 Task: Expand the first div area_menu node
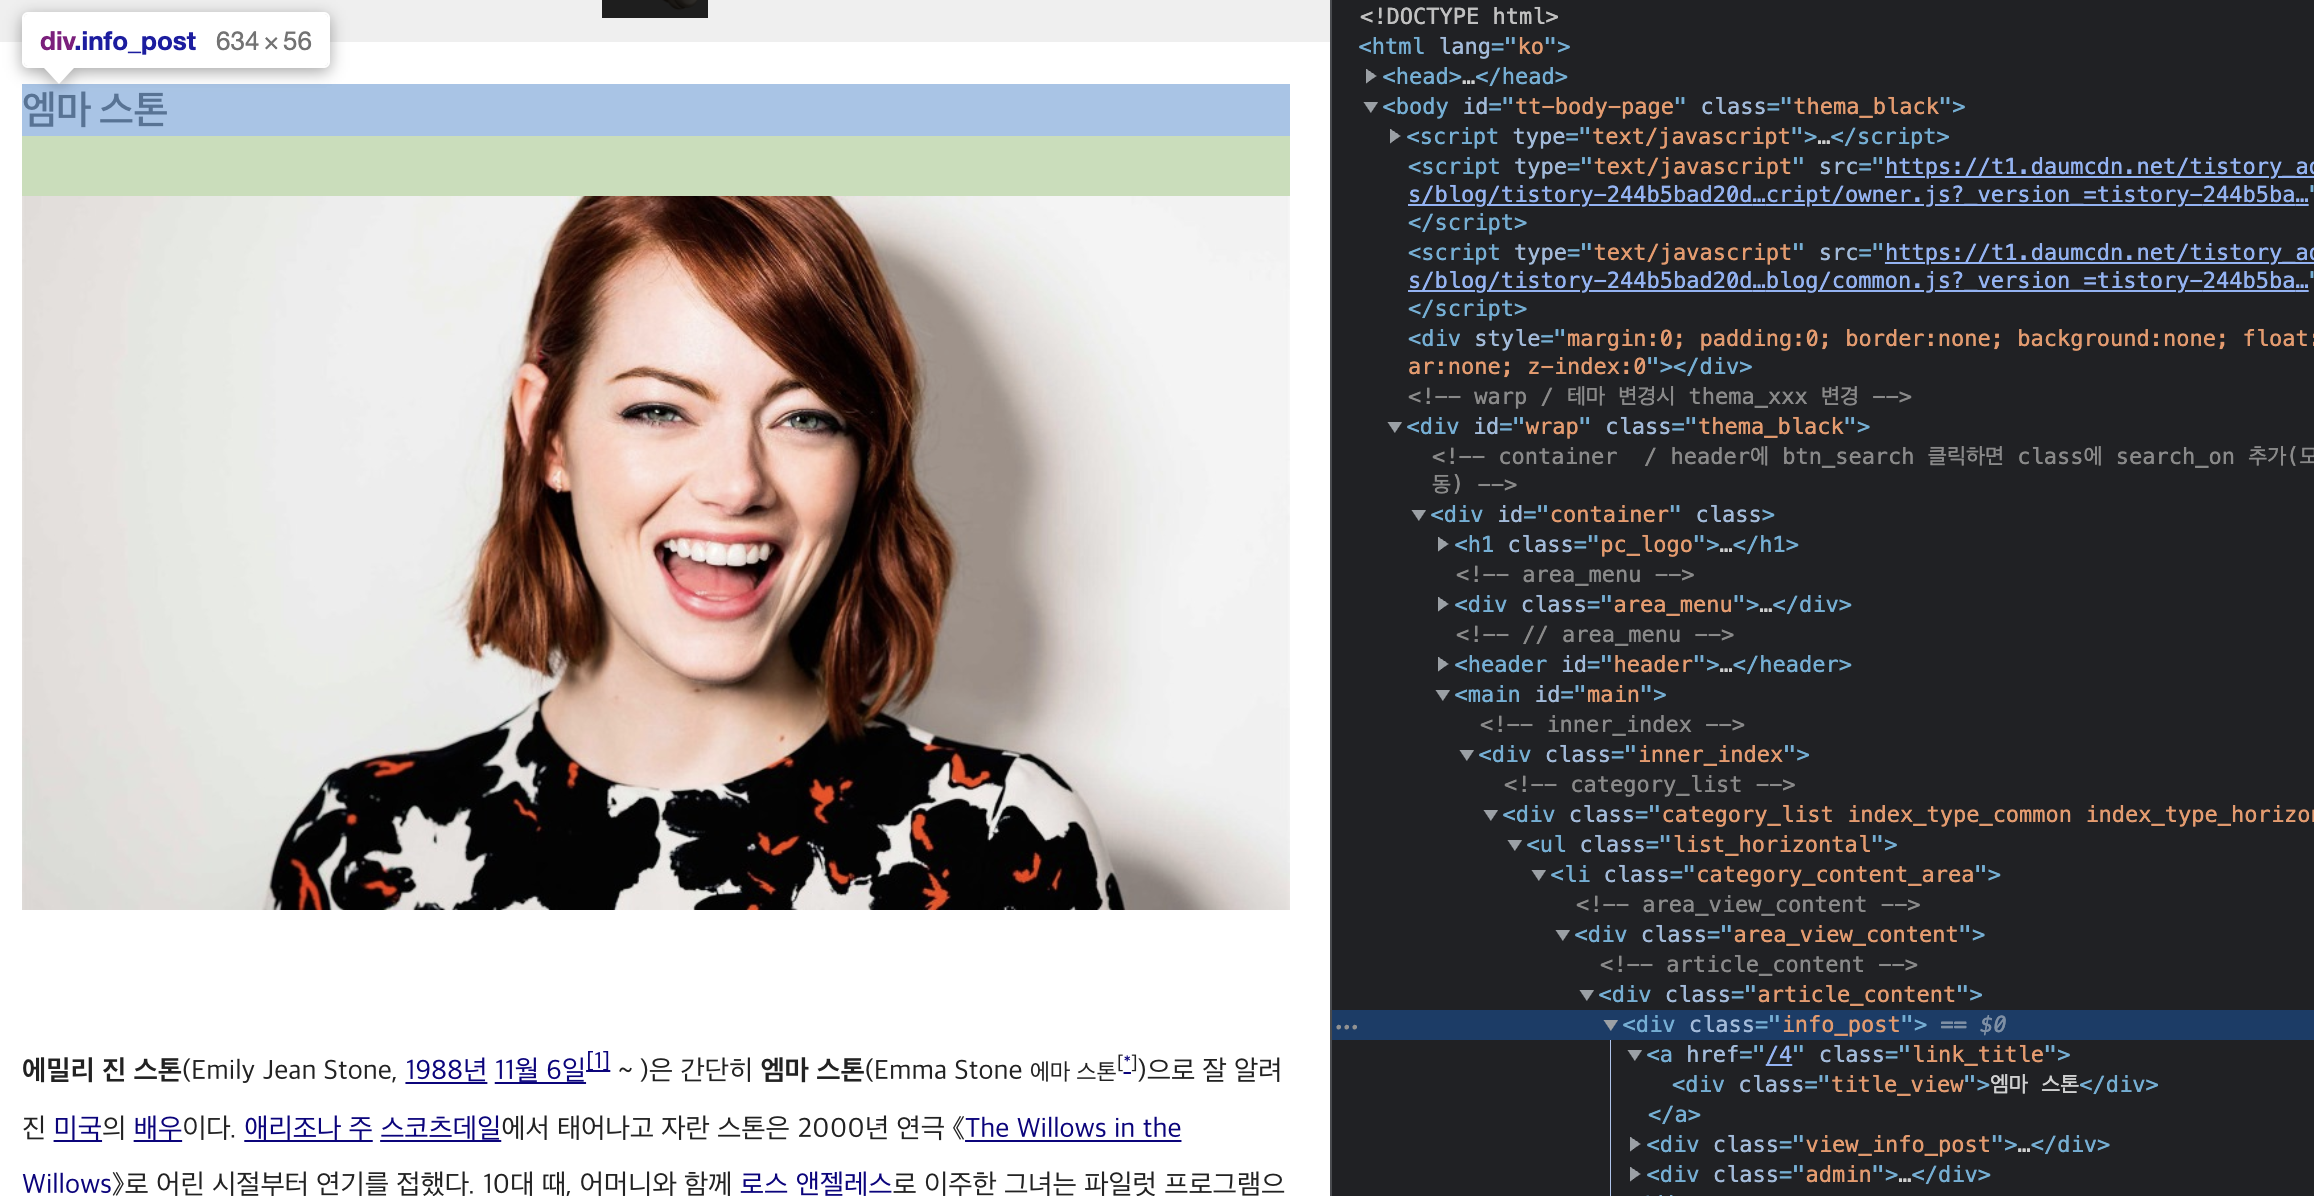tap(1443, 604)
